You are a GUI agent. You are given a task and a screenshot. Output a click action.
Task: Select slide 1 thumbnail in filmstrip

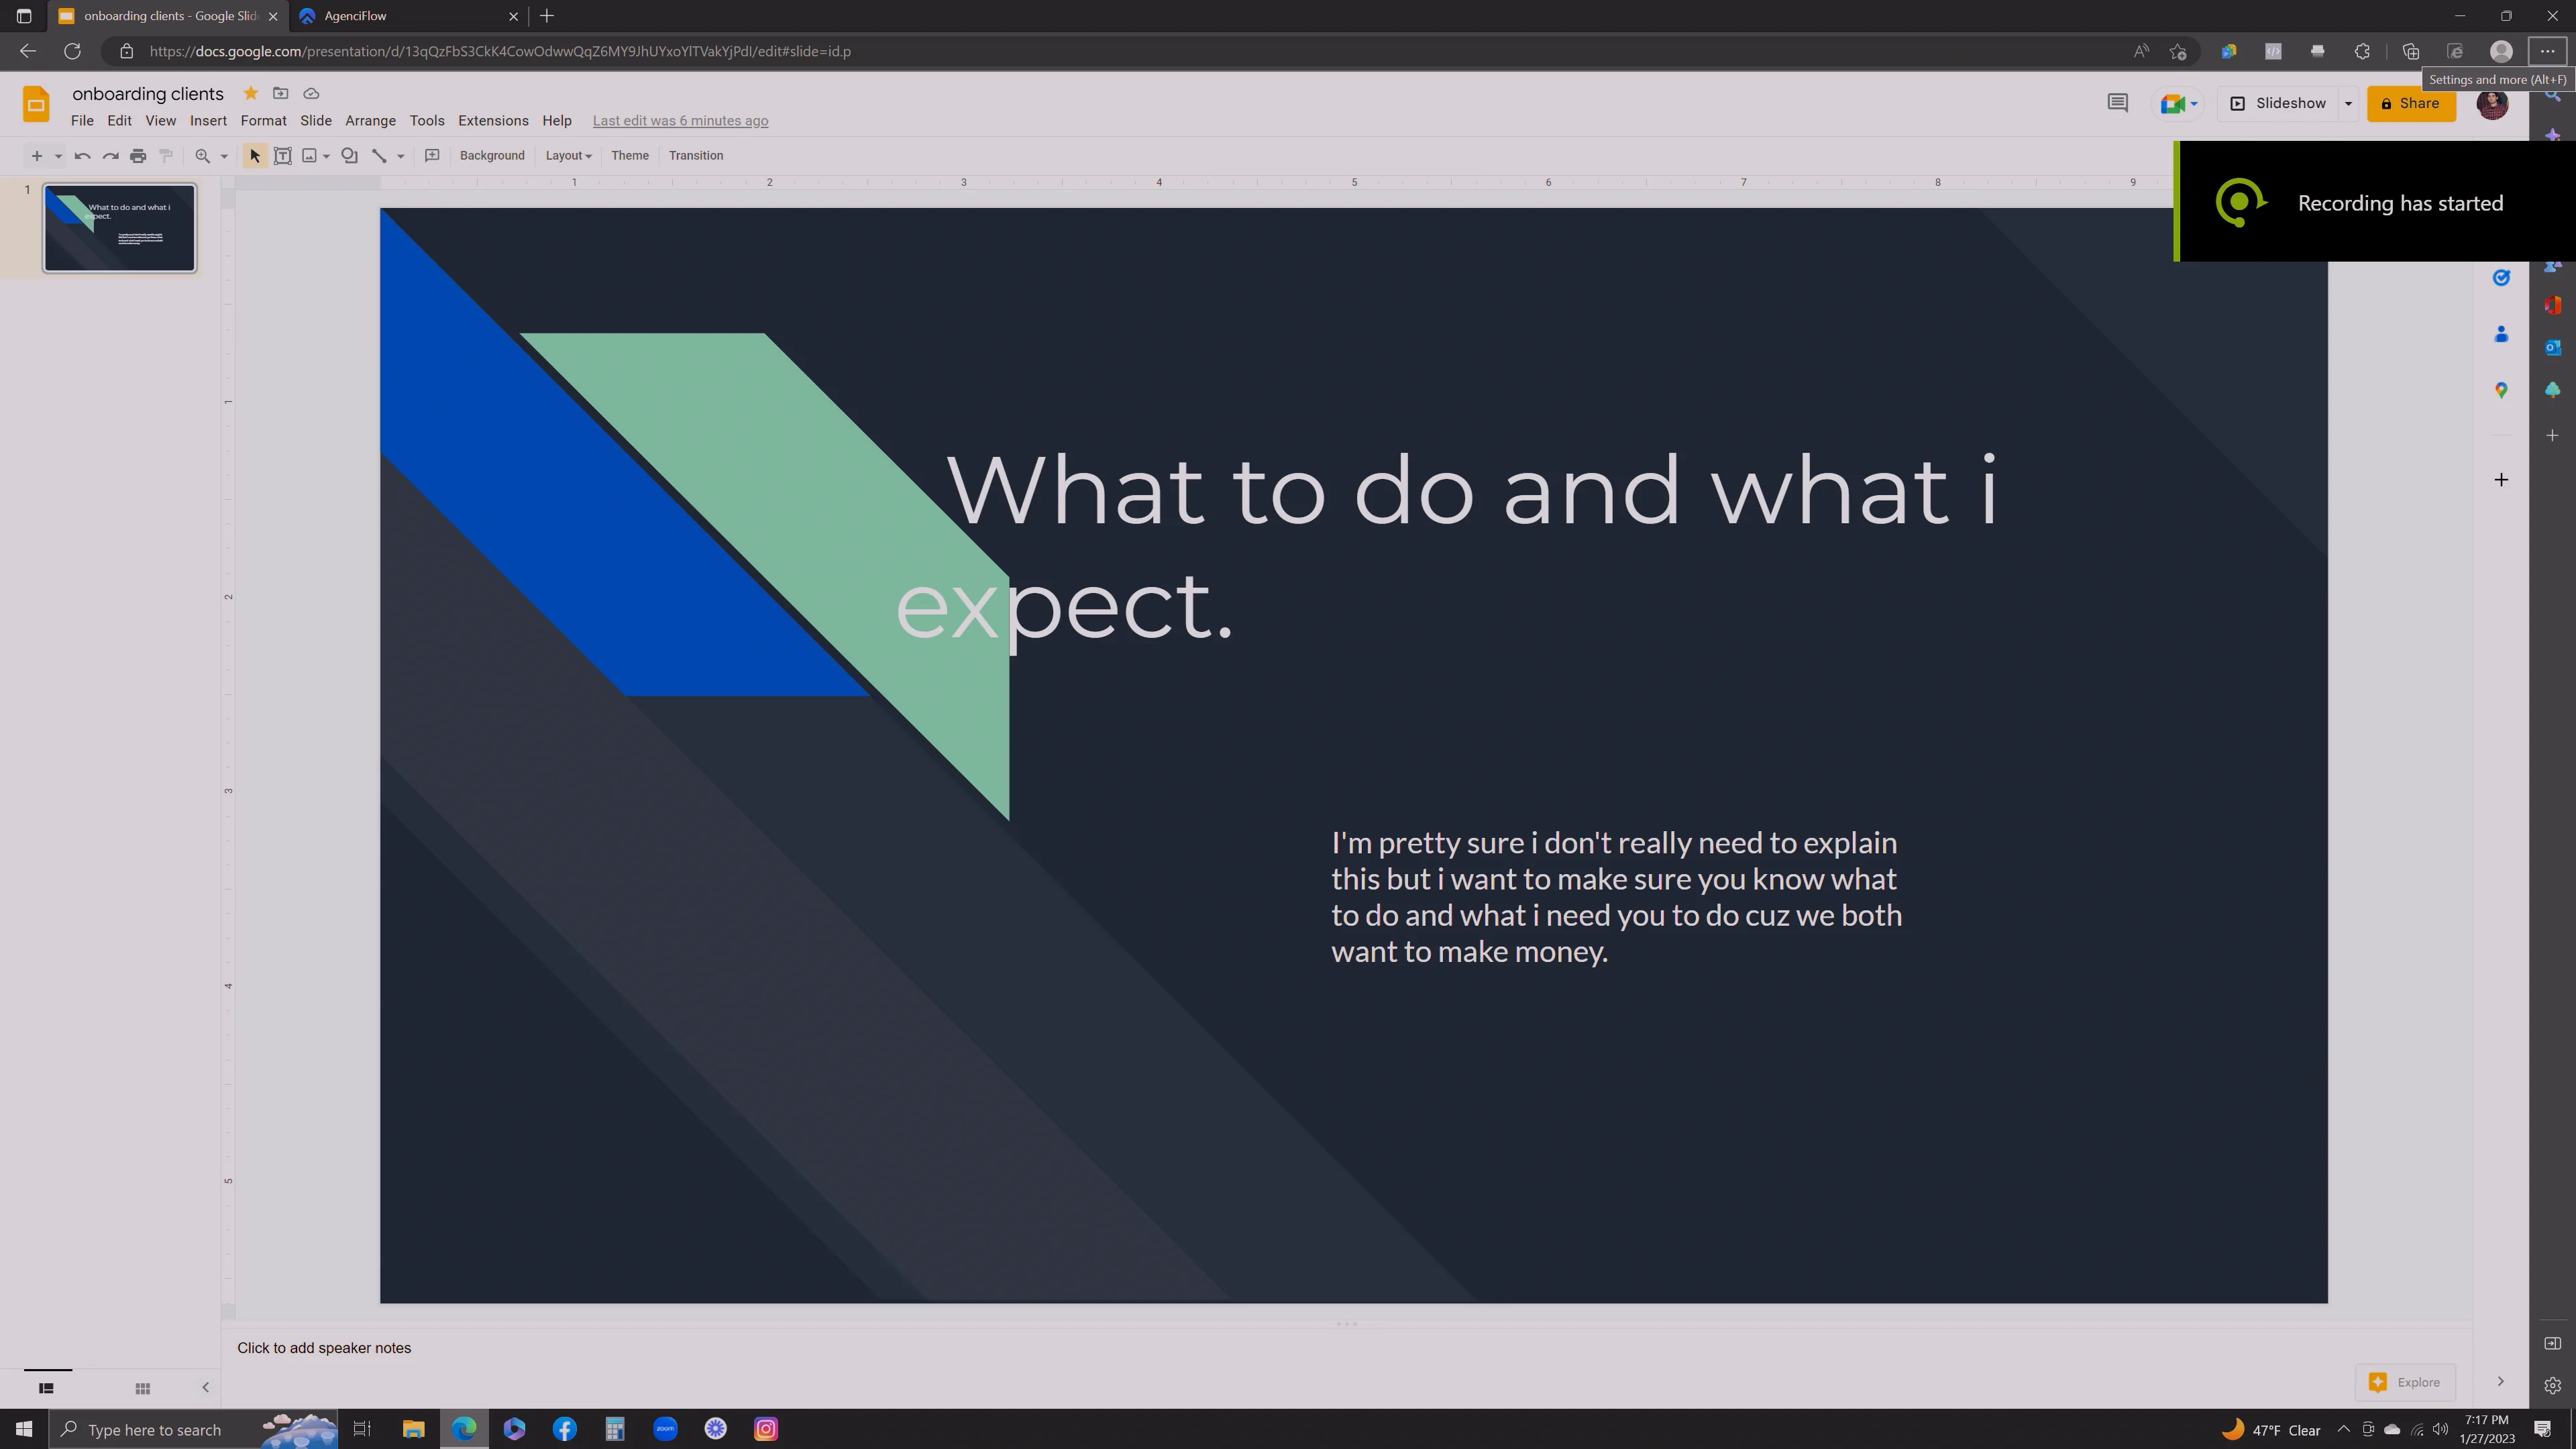[x=119, y=228]
